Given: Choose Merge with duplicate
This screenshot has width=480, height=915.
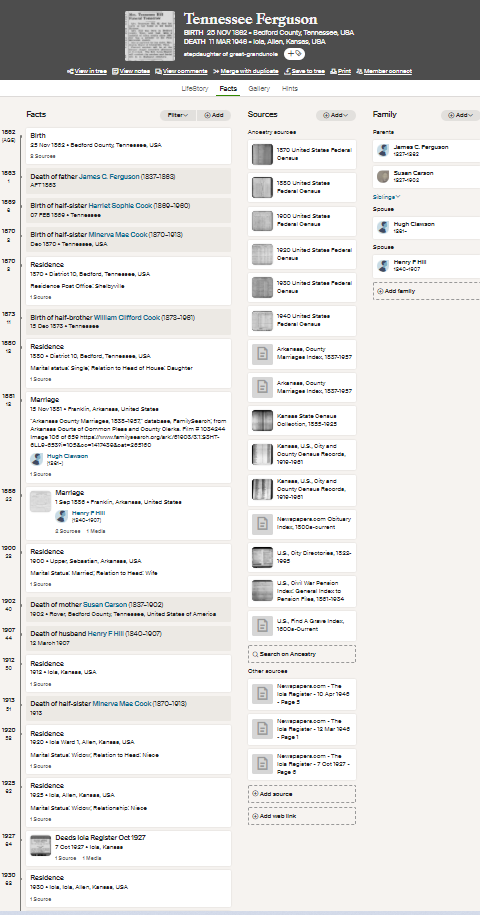Looking at the screenshot, I should [246, 71].
